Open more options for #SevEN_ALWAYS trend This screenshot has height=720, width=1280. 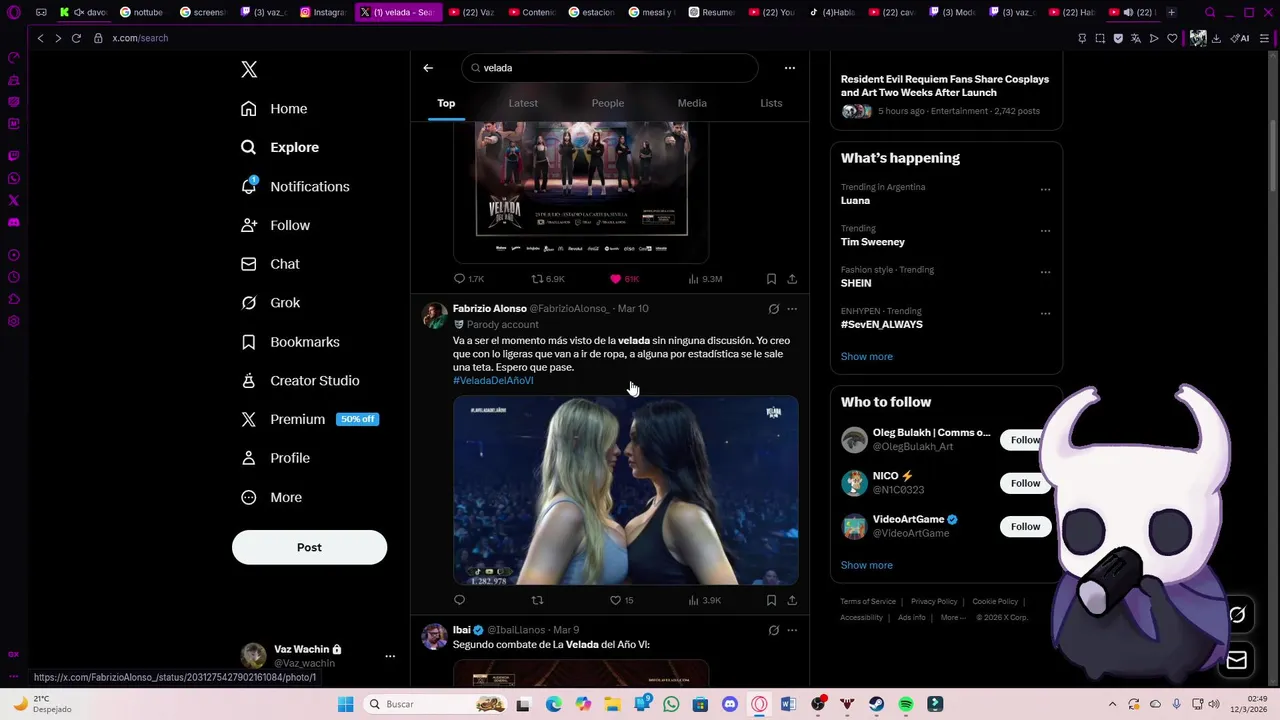click(x=1045, y=313)
